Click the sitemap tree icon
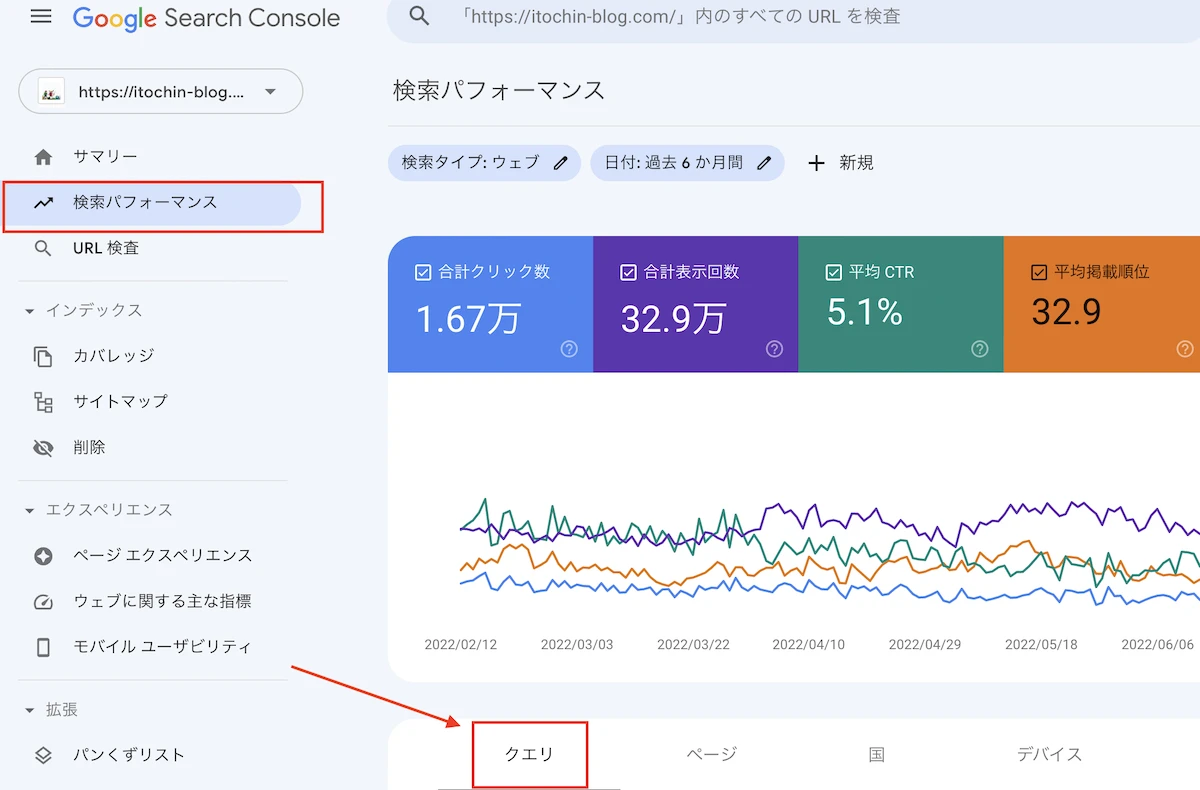 click(x=43, y=402)
